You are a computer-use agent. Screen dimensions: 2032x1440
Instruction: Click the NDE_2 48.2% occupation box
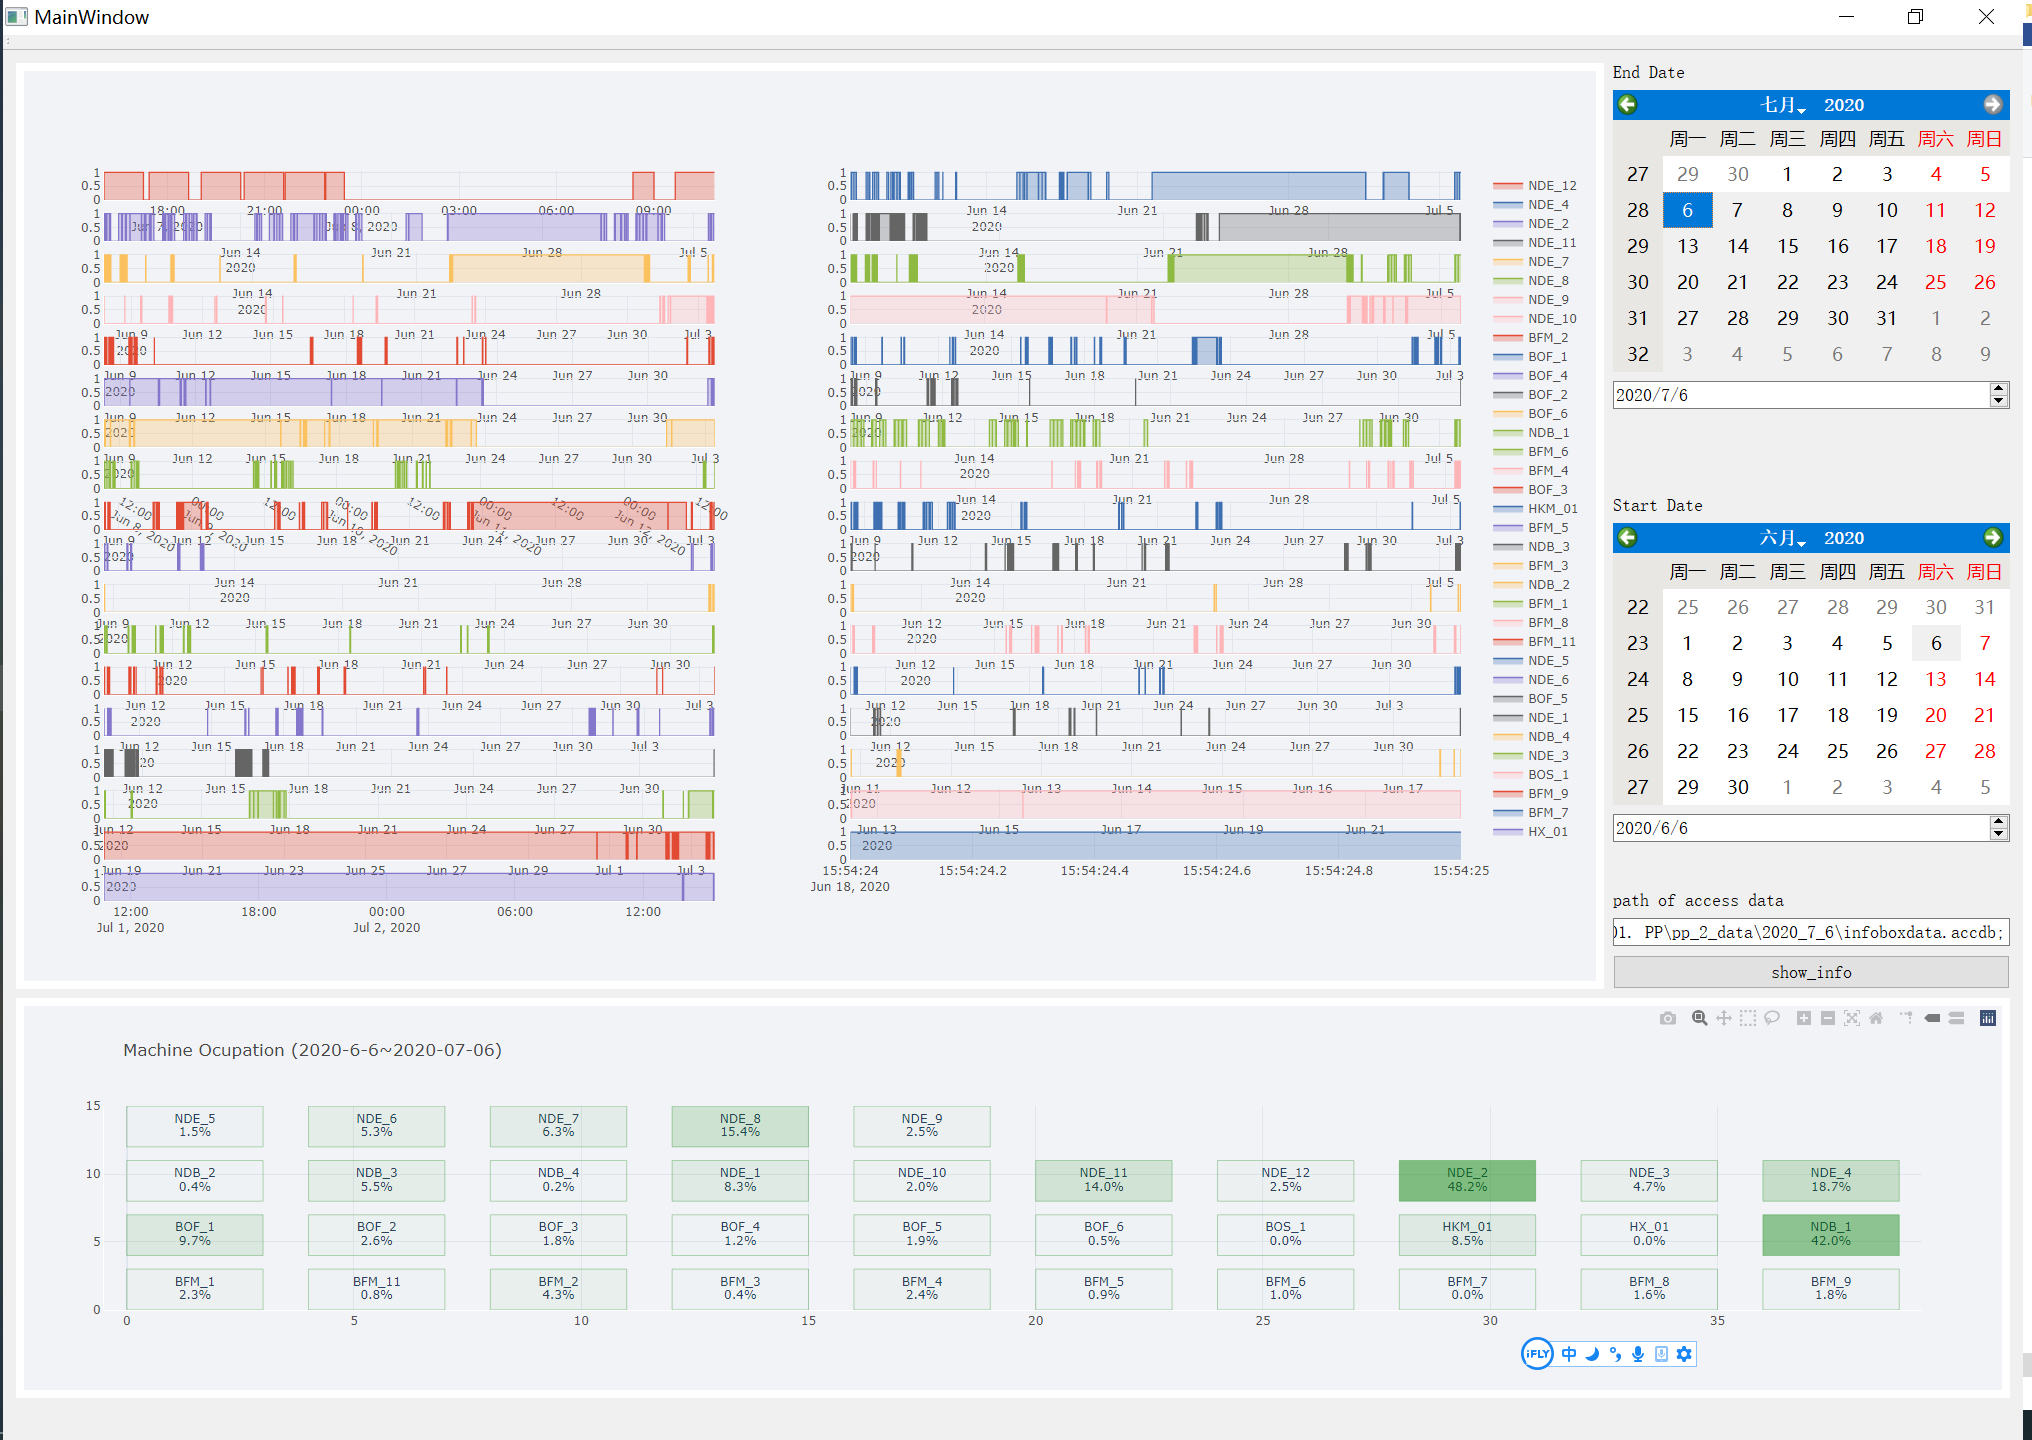pos(1466,1180)
